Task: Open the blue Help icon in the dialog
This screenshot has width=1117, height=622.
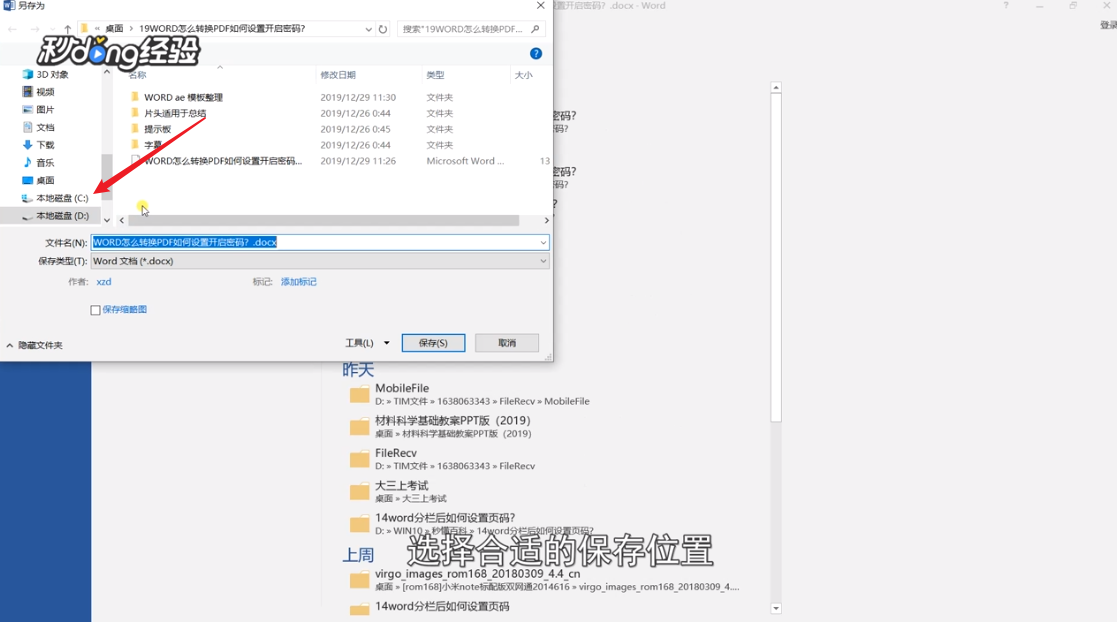Action: pyautogui.click(x=536, y=53)
